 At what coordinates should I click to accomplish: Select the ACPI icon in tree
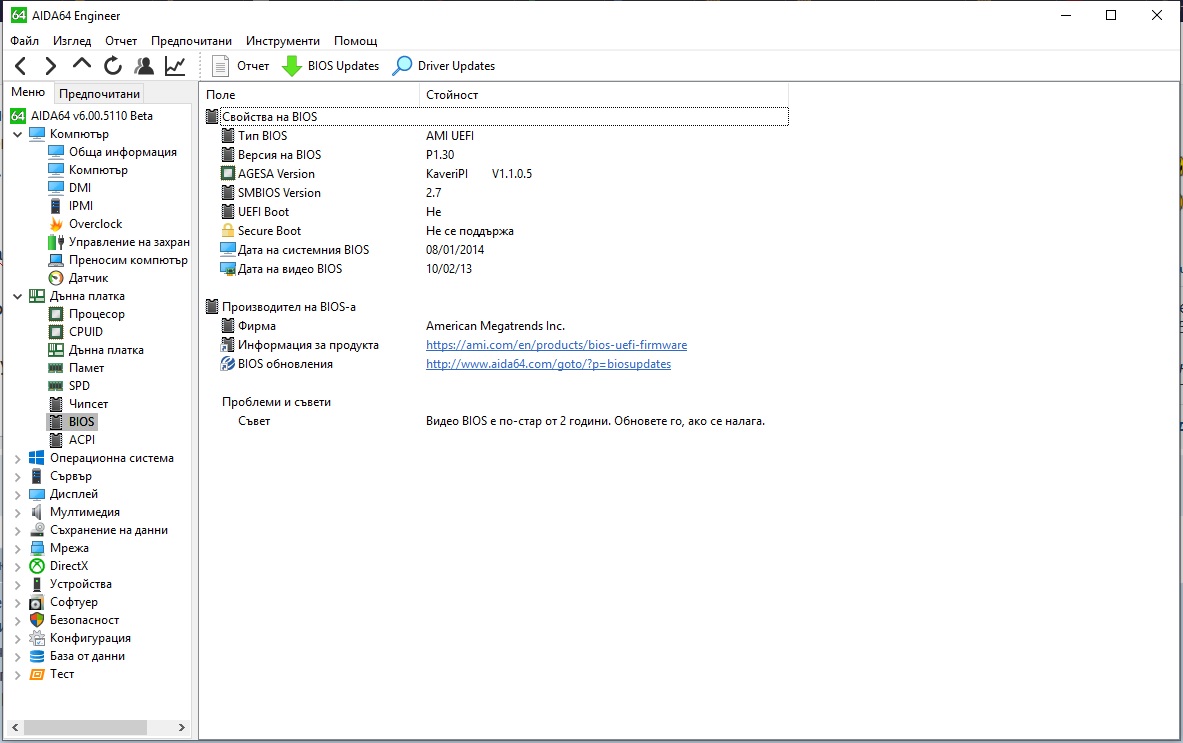[56, 440]
